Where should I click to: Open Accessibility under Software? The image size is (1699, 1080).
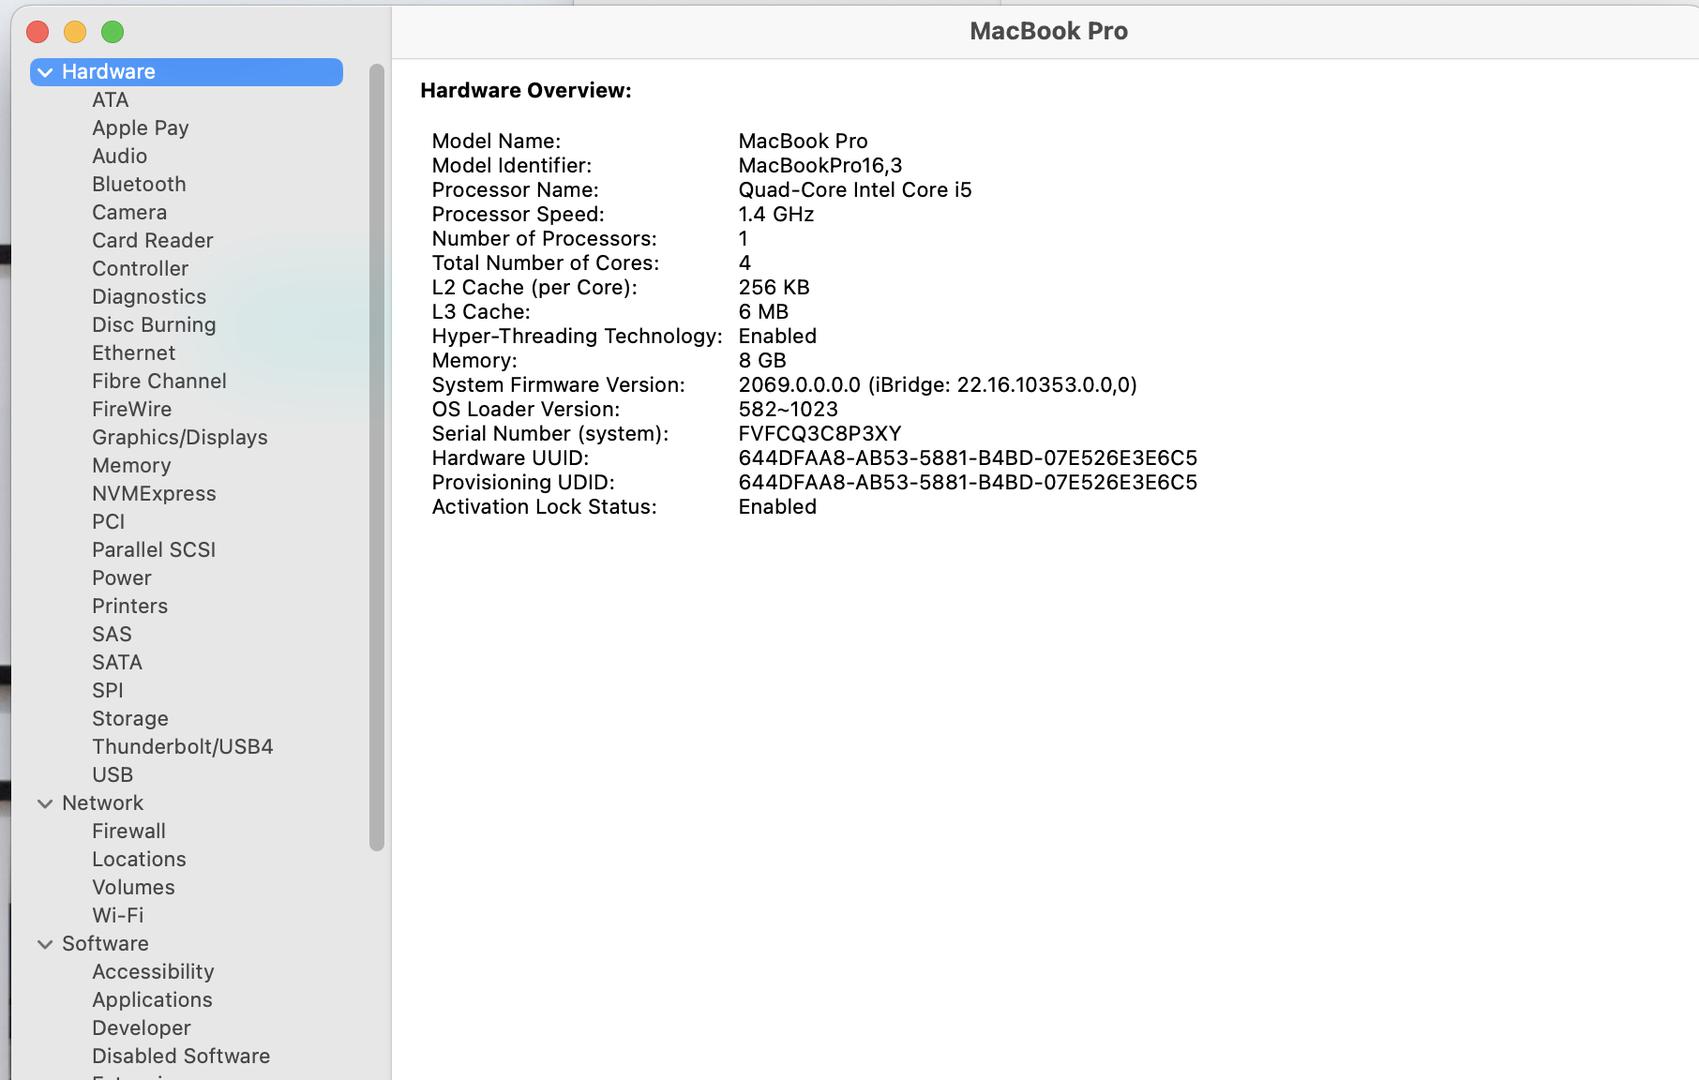pyautogui.click(x=153, y=972)
